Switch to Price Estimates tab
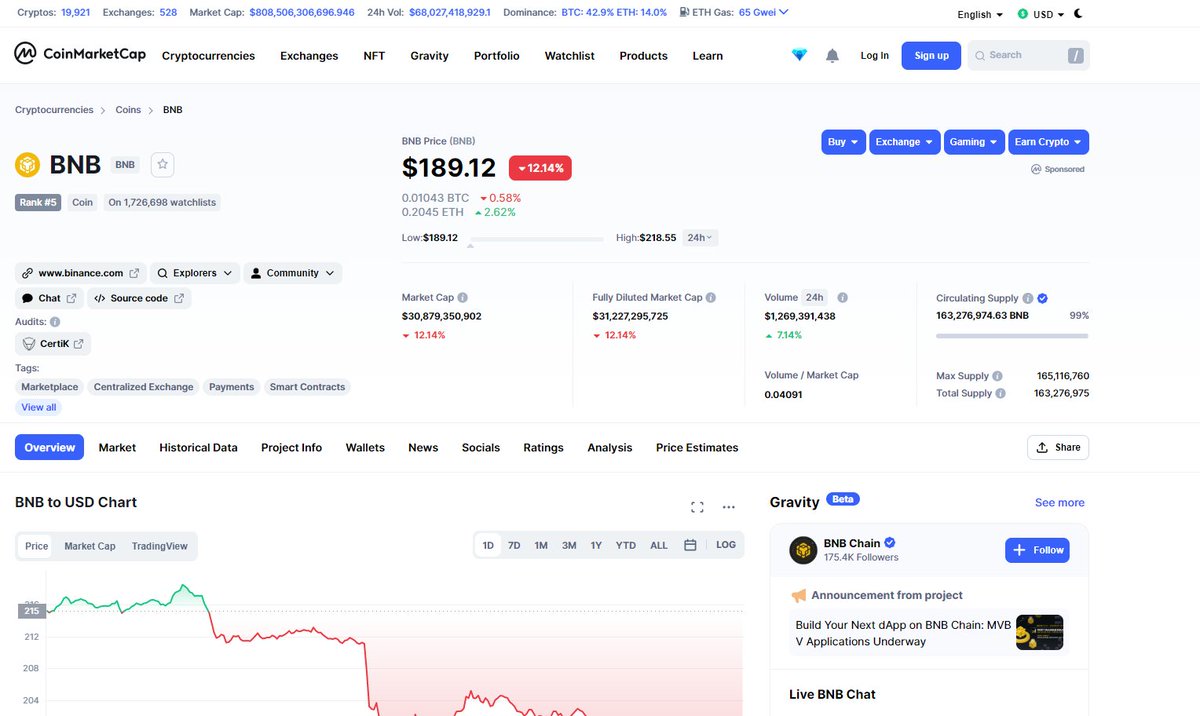The image size is (1200, 716). pyautogui.click(x=697, y=448)
